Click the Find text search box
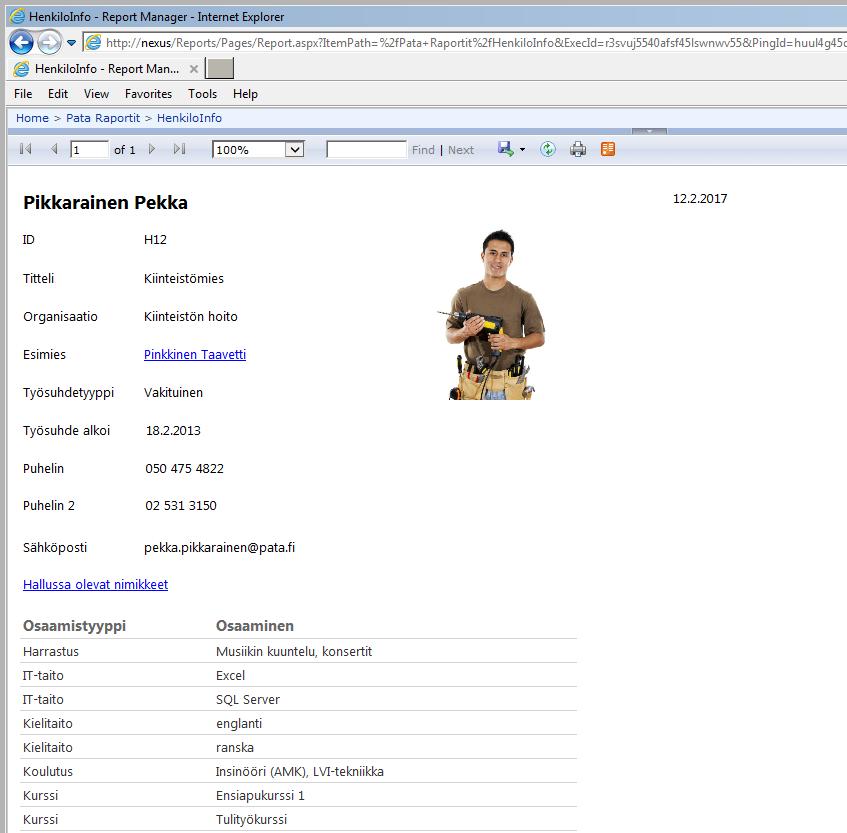This screenshot has width=847, height=833. tap(366, 150)
